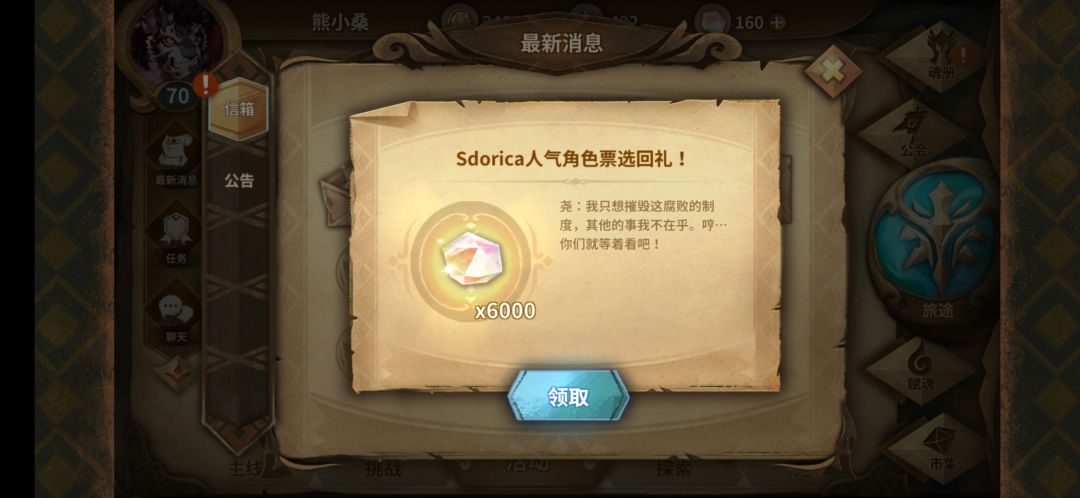This screenshot has width=1080, height=498.
Task: Start 旅途 journey via the blue orb
Action: pyautogui.click(x=937, y=242)
